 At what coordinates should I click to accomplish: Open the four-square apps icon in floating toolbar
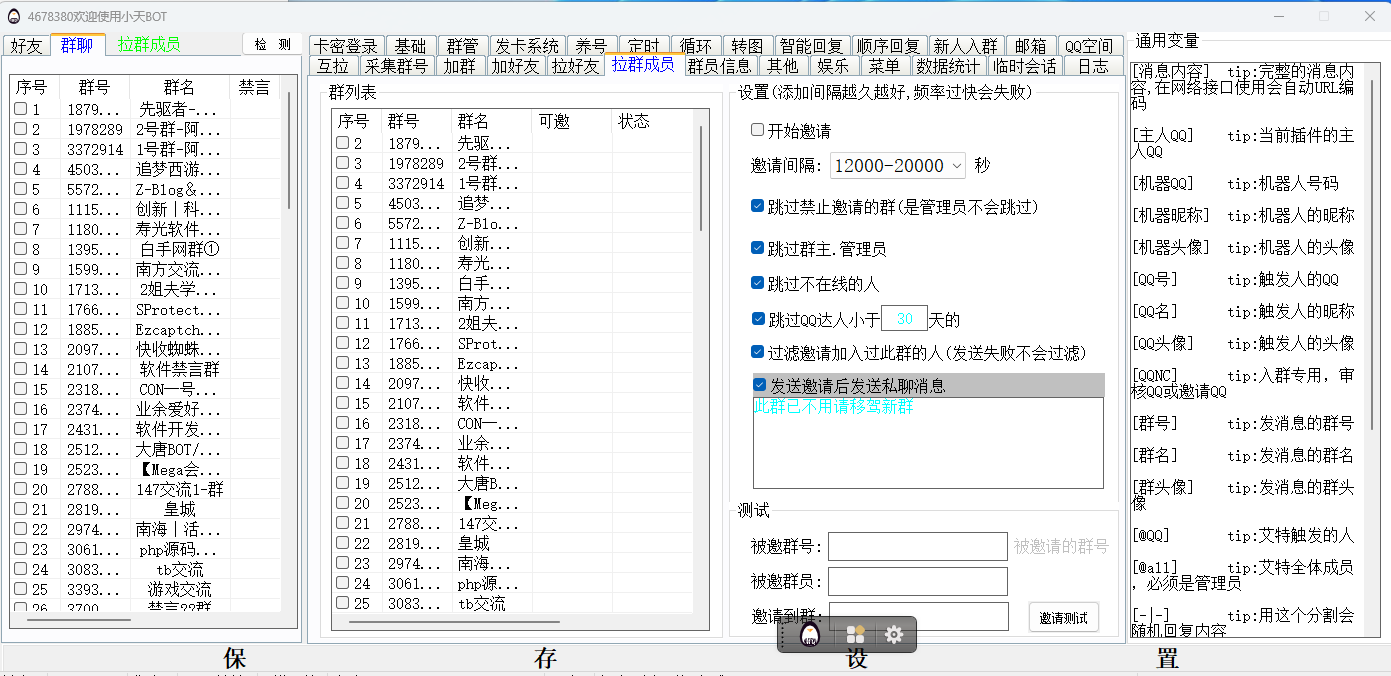[x=855, y=635]
